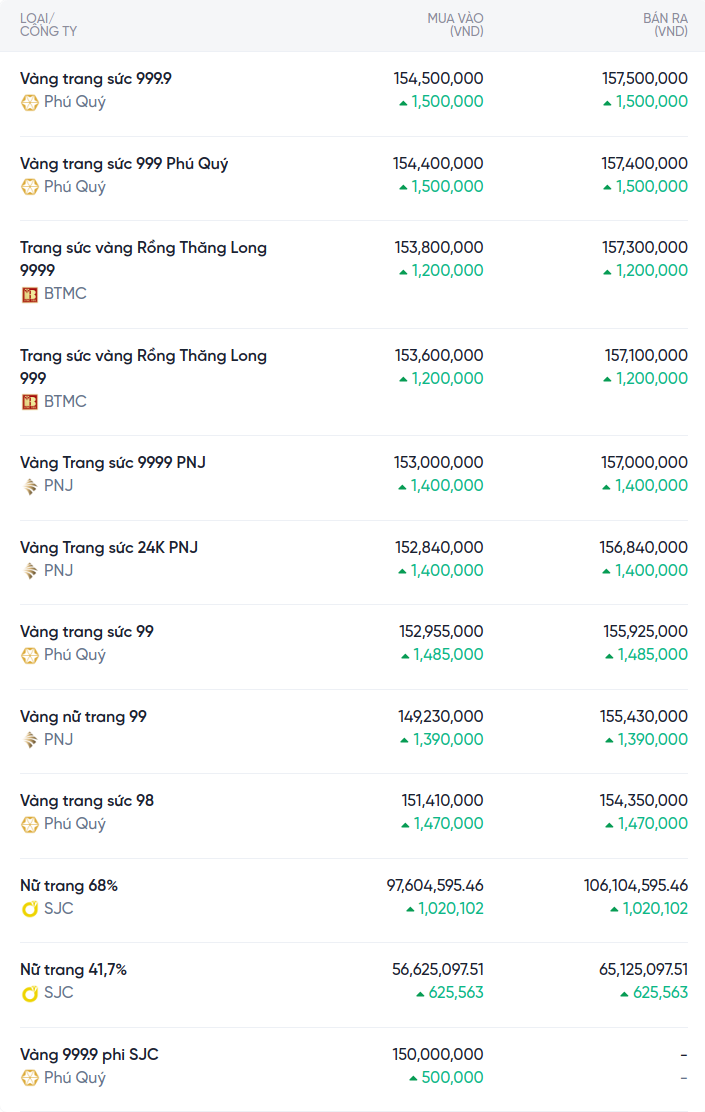Click Phú Quý logo under Vàng trang sức 98

pyautogui.click(x=30, y=824)
